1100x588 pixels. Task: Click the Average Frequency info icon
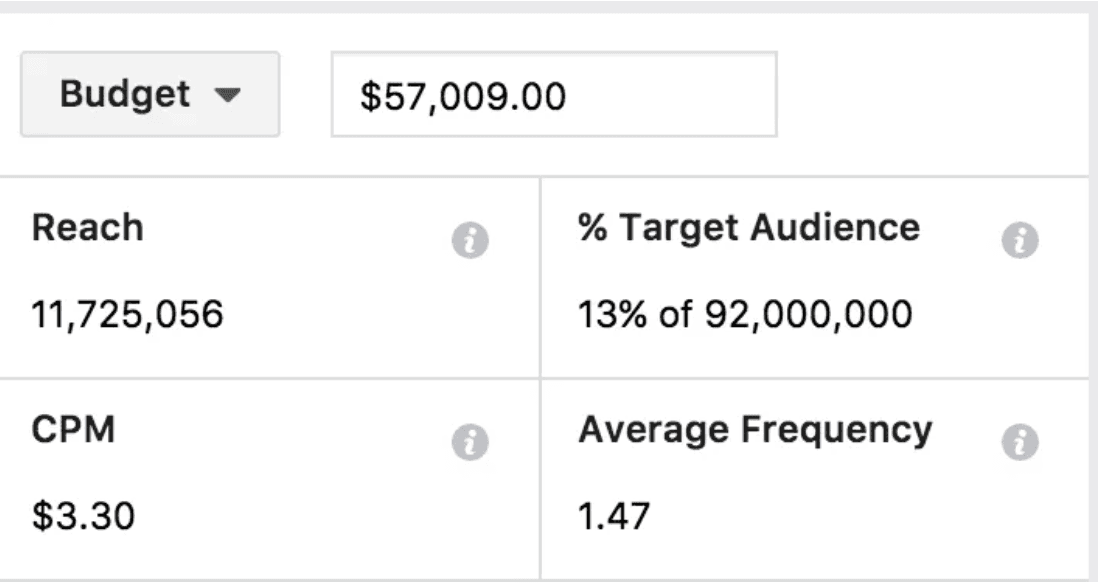[x=1020, y=442]
